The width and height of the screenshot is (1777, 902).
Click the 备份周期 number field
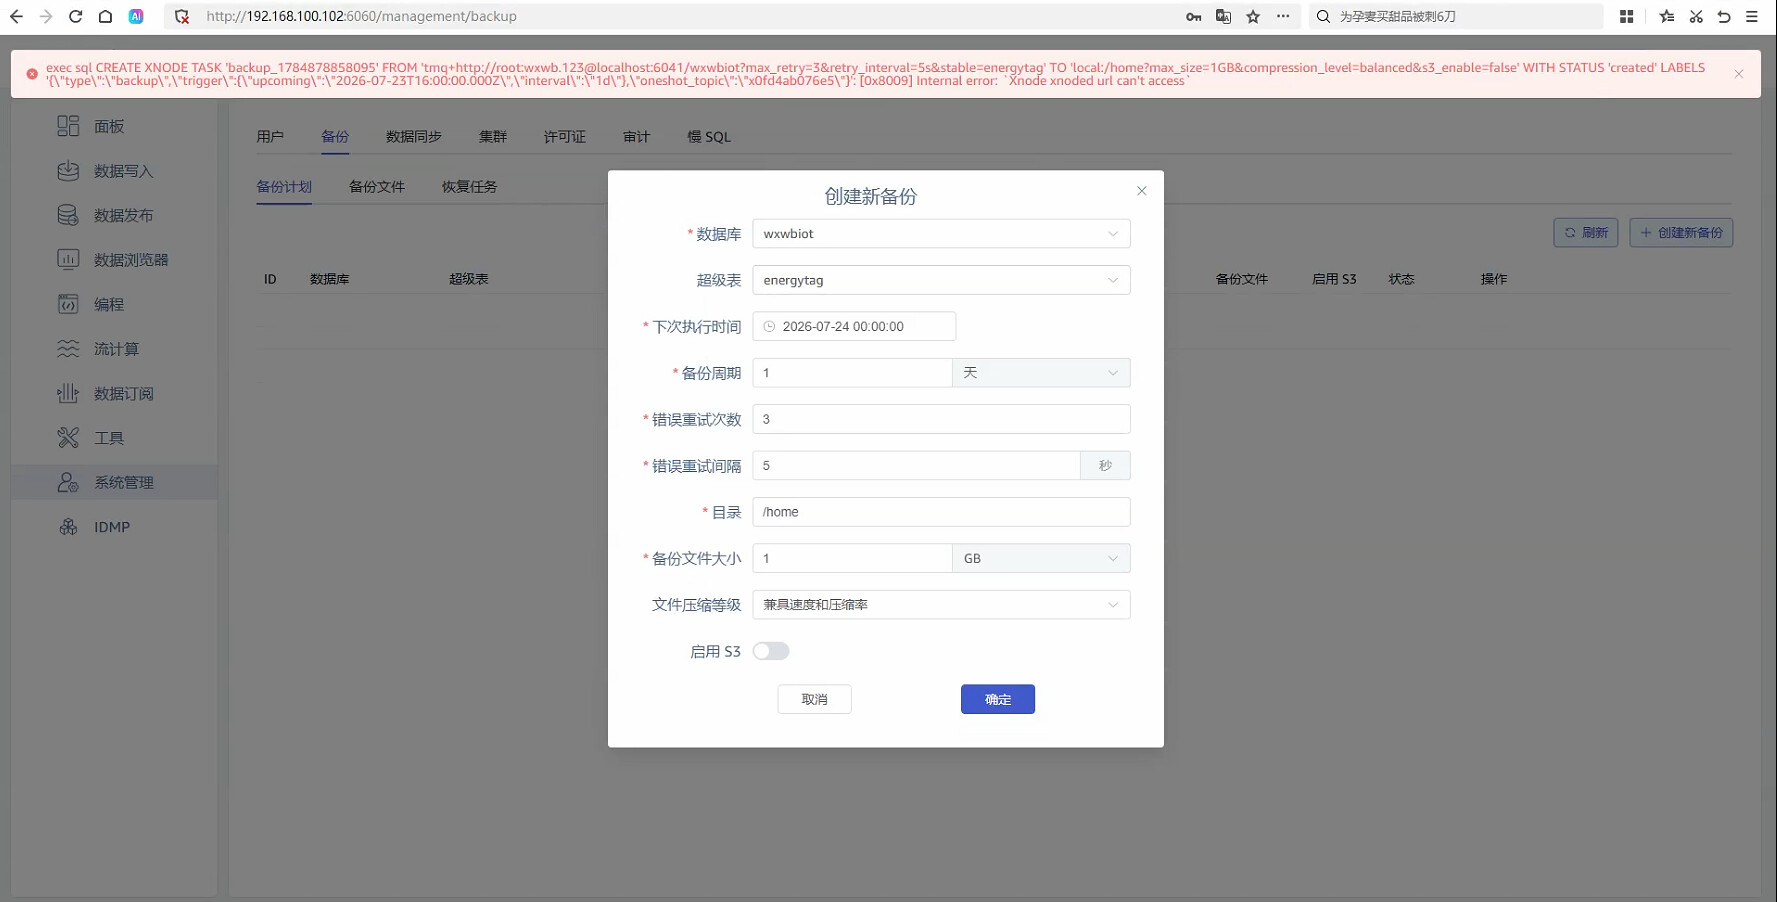click(852, 373)
